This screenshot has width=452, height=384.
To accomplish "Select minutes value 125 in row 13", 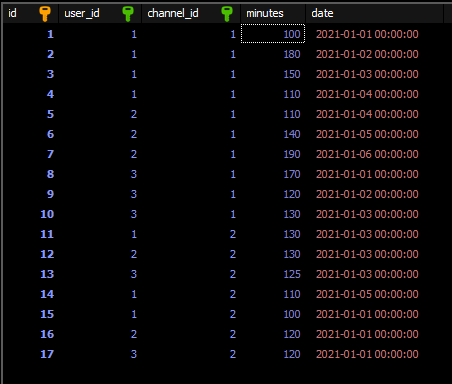I will 292,274.
